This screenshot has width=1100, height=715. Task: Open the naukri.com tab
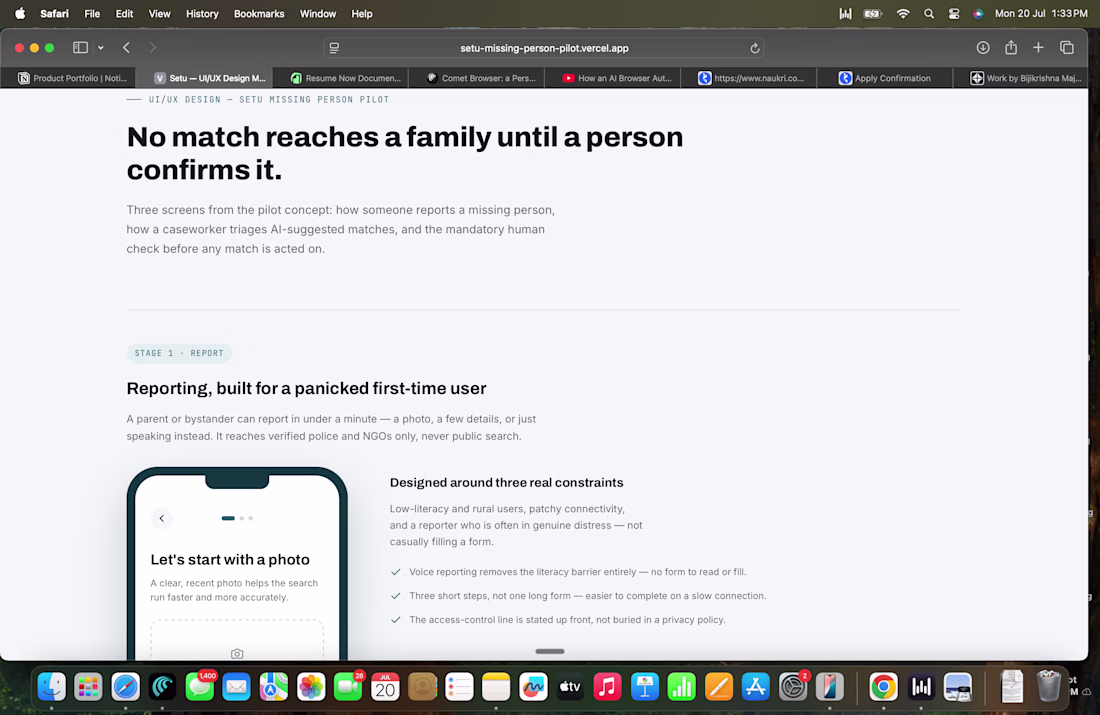coord(749,78)
